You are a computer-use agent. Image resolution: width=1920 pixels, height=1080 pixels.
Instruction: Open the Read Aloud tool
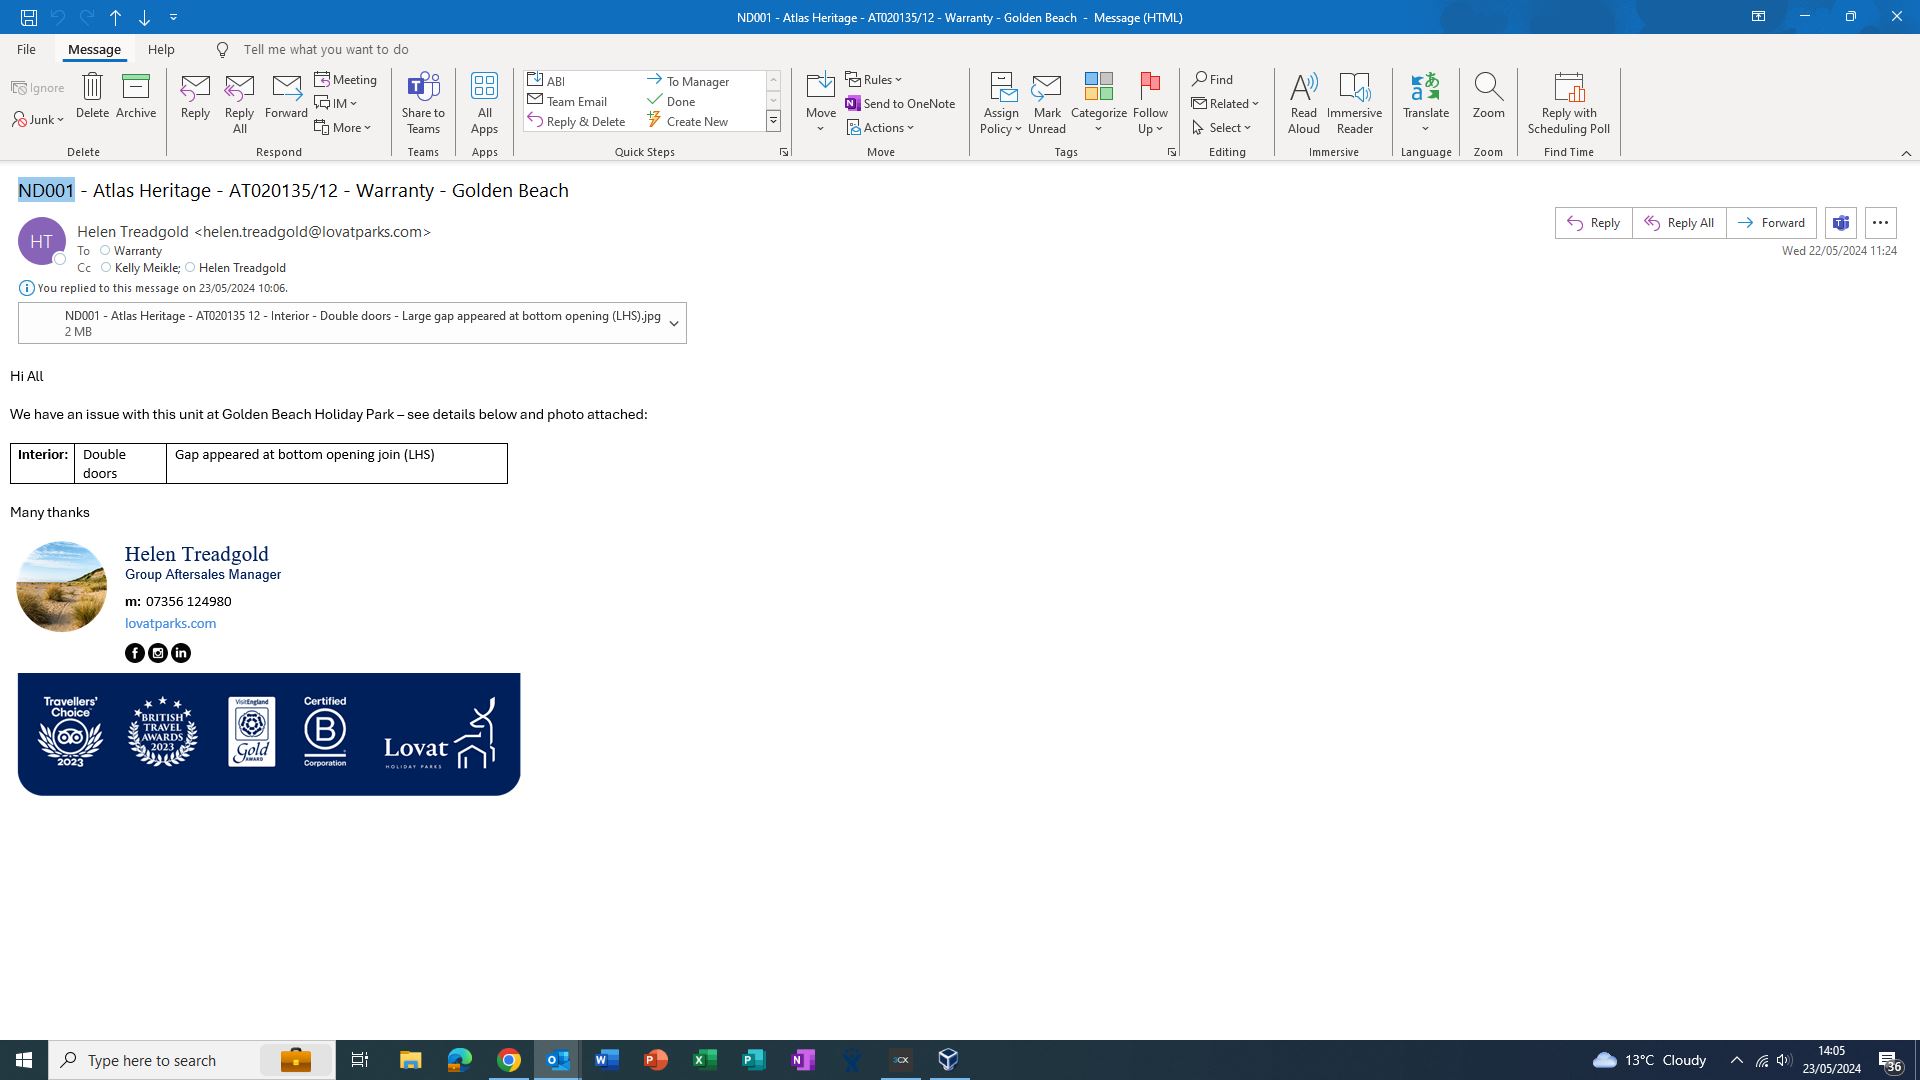coord(1303,88)
